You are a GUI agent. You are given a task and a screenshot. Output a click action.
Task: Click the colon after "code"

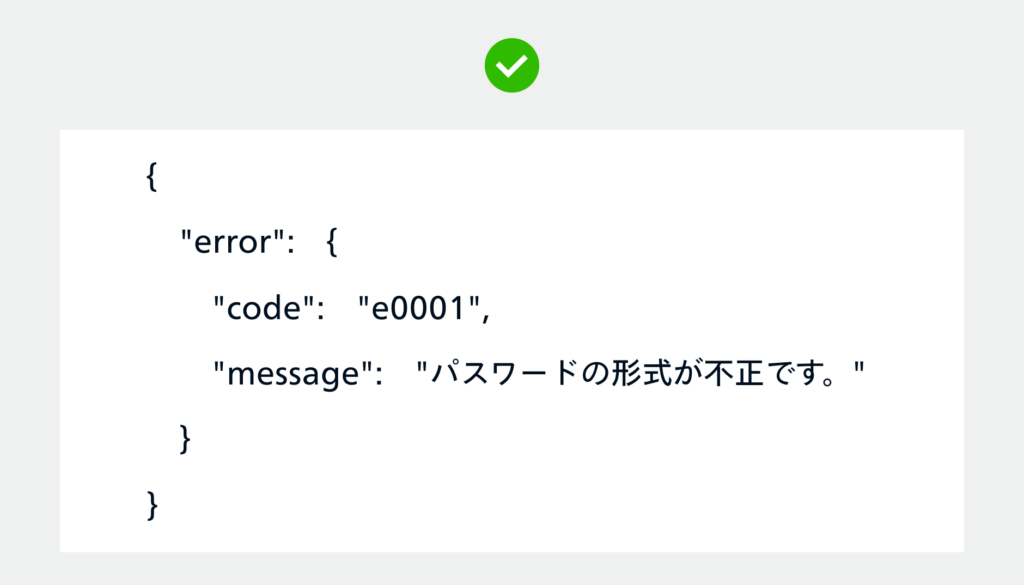323,310
